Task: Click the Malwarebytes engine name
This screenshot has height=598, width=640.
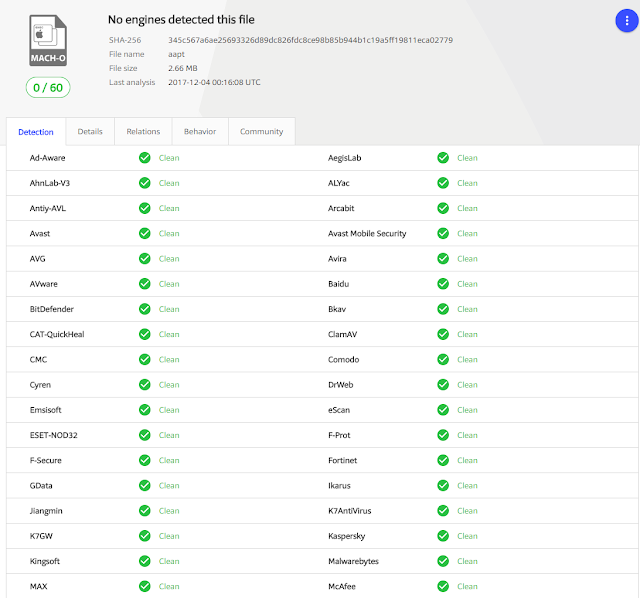Action: click(353, 561)
